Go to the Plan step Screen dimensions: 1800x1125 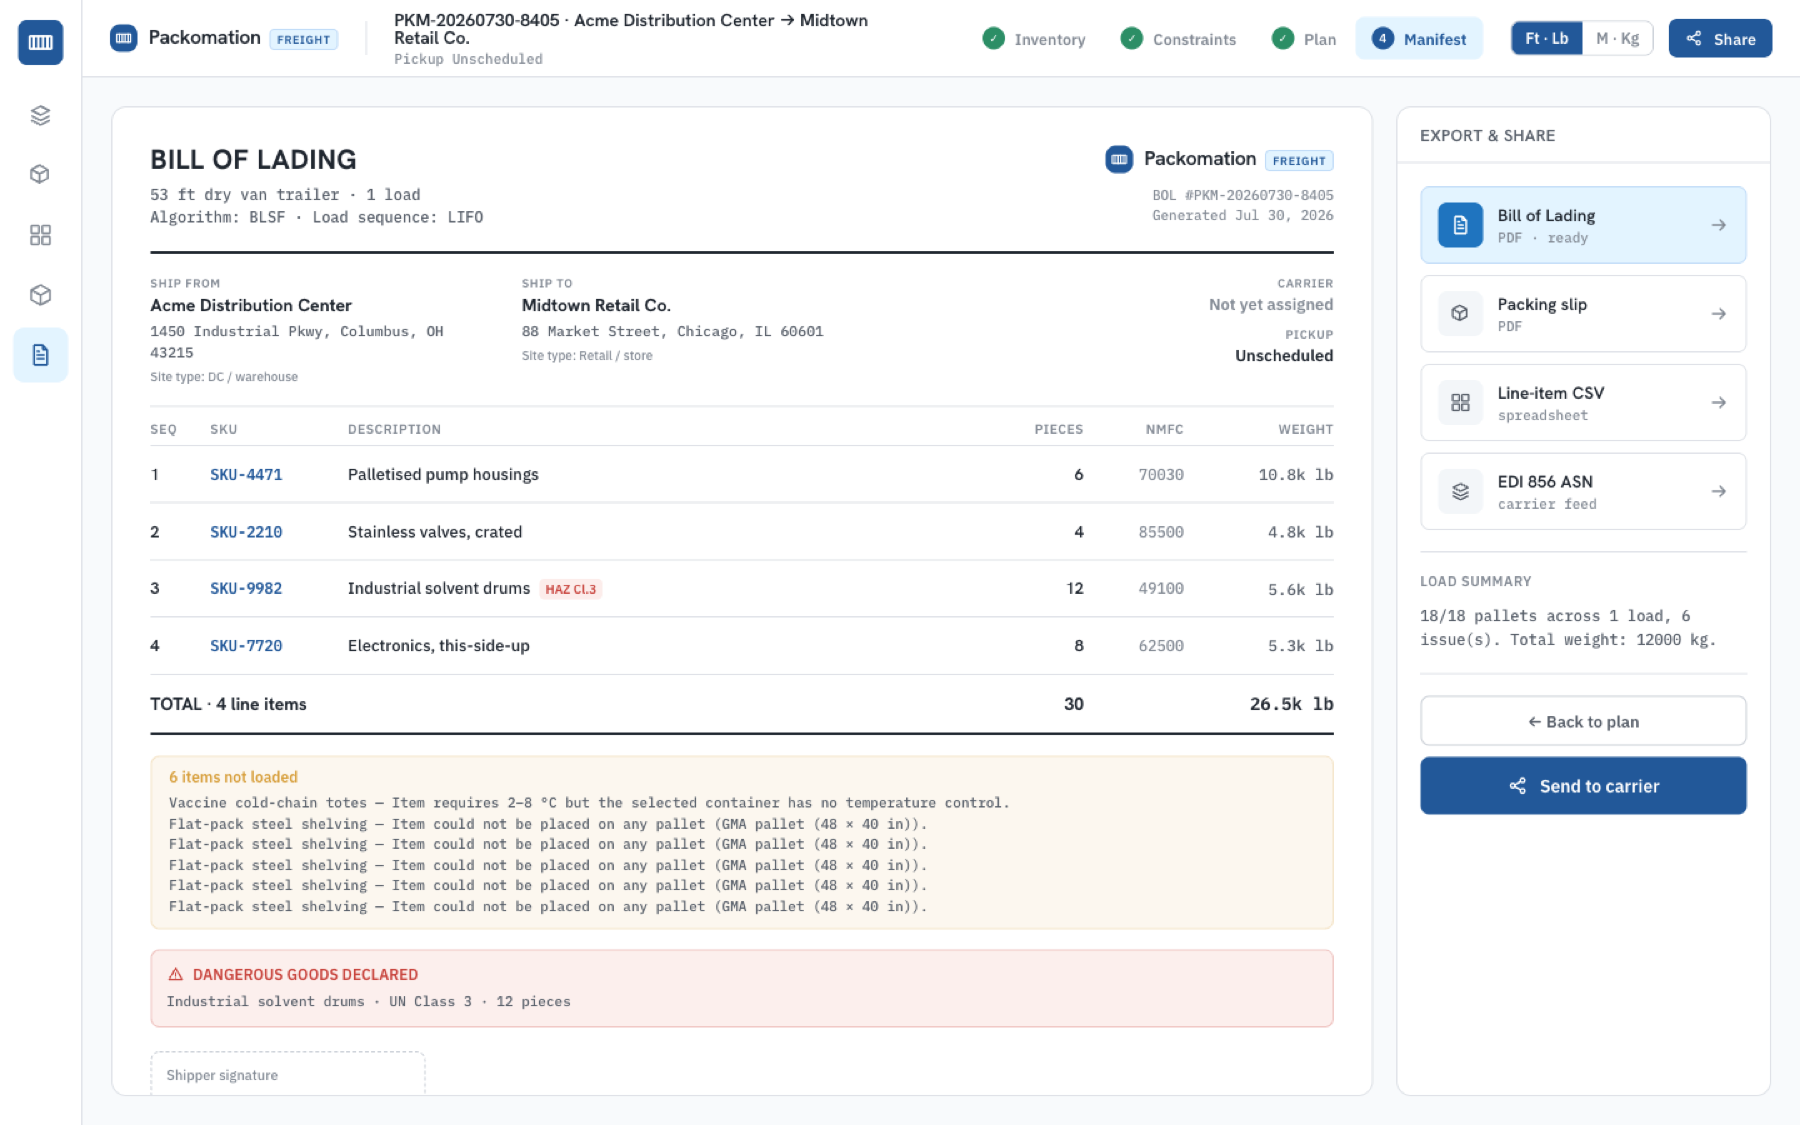coord(1304,39)
